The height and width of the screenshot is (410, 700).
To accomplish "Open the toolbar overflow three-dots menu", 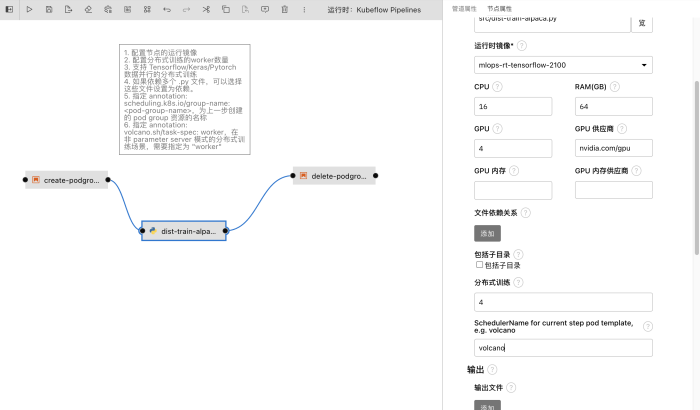I will (304, 9).
